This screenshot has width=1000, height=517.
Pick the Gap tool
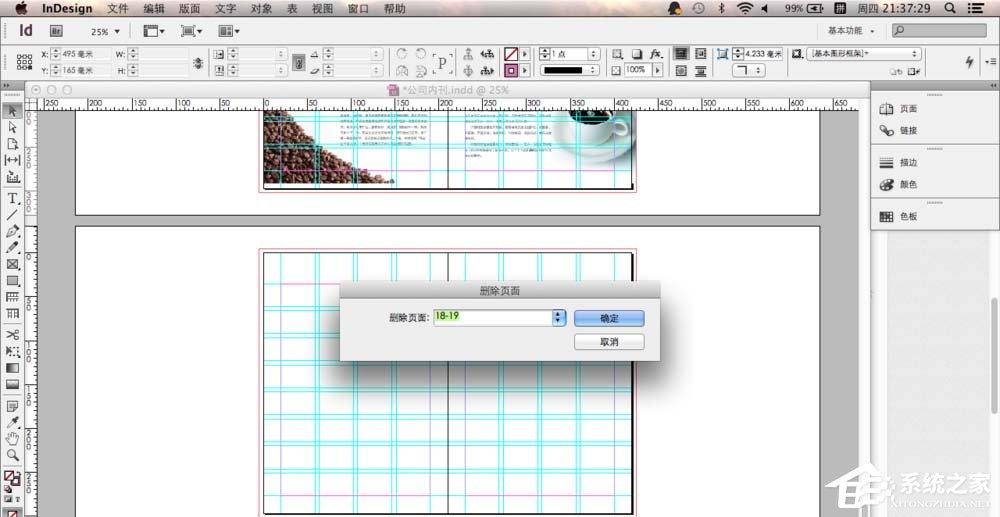tap(13, 160)
